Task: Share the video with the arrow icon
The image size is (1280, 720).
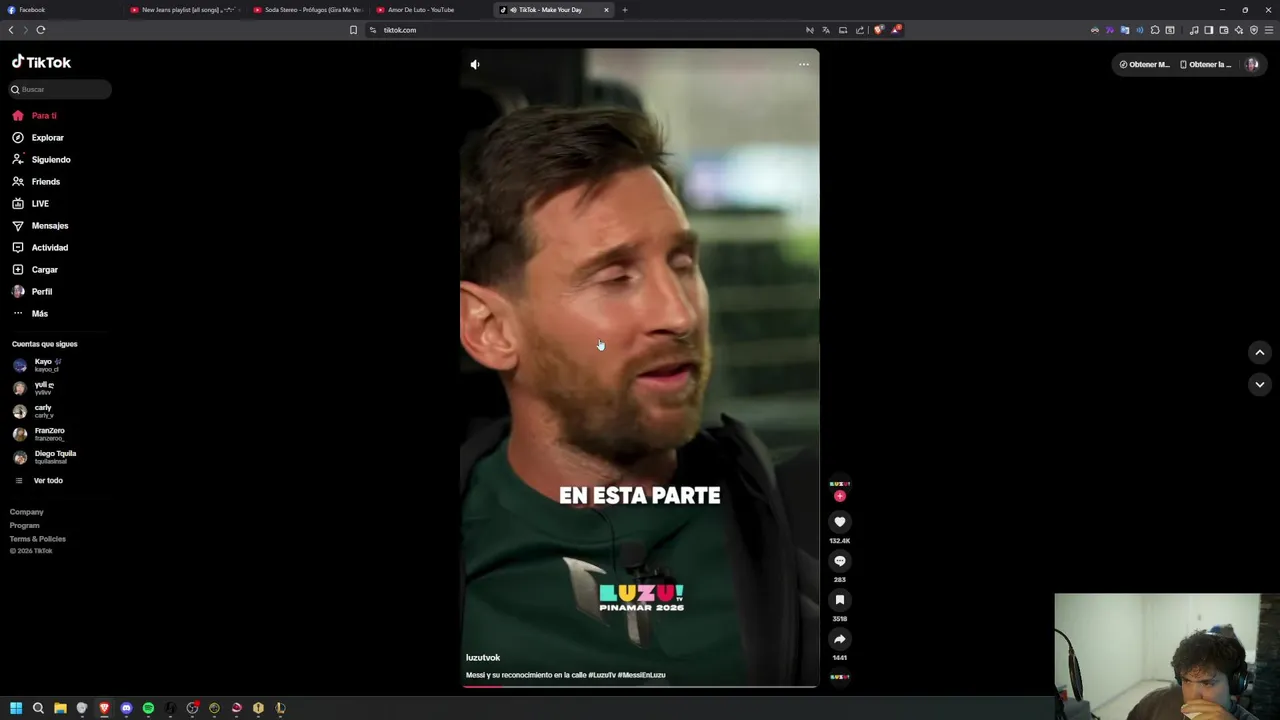Action: [840, 639]
